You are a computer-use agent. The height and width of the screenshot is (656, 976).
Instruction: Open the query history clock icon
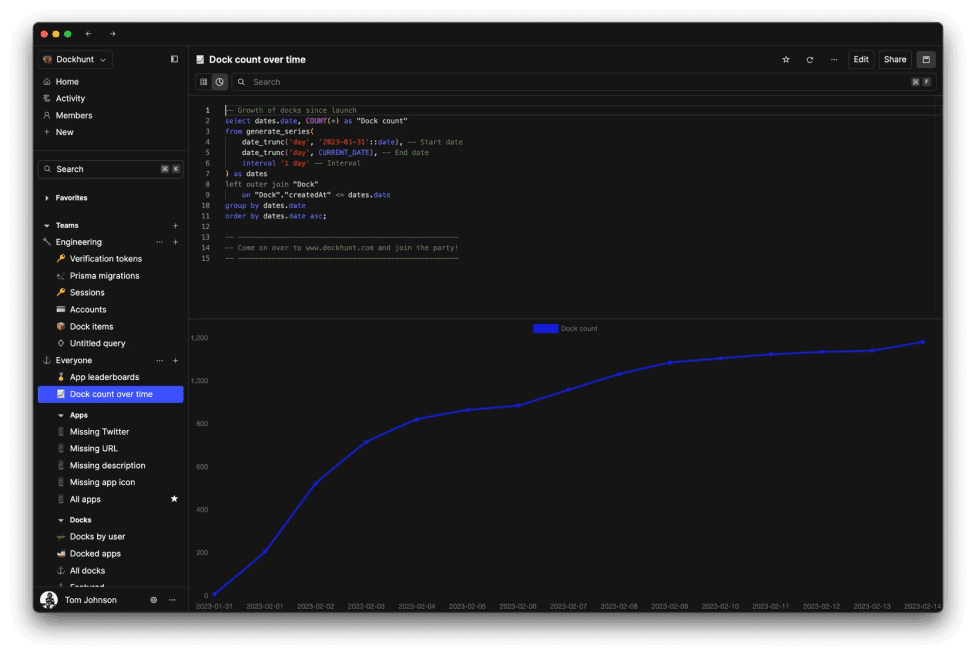(221, 82)
